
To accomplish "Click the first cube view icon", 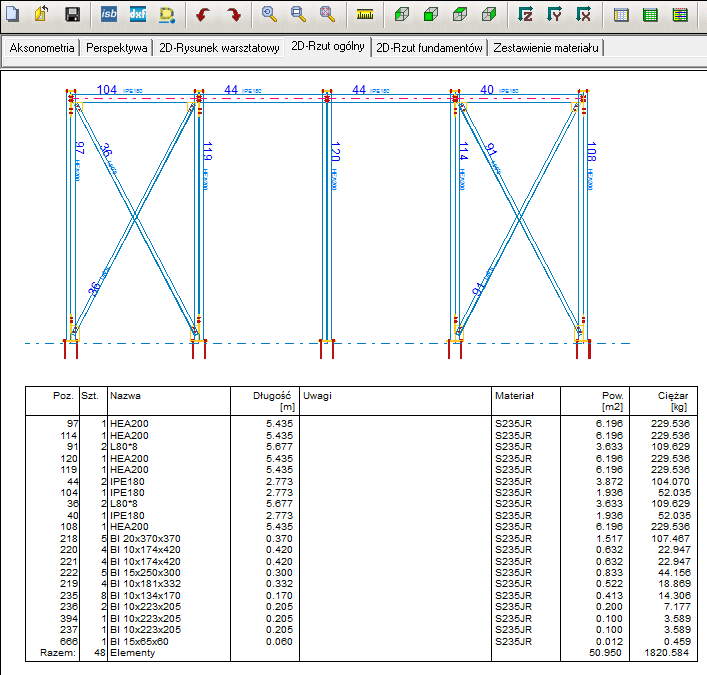I will (401, 15).
